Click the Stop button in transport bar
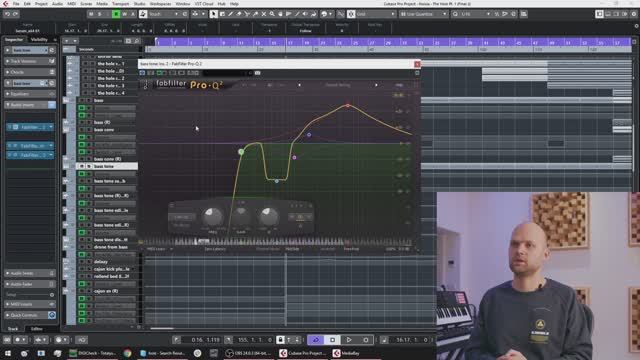Screen dimensions: 640x360 pos(332,340)
